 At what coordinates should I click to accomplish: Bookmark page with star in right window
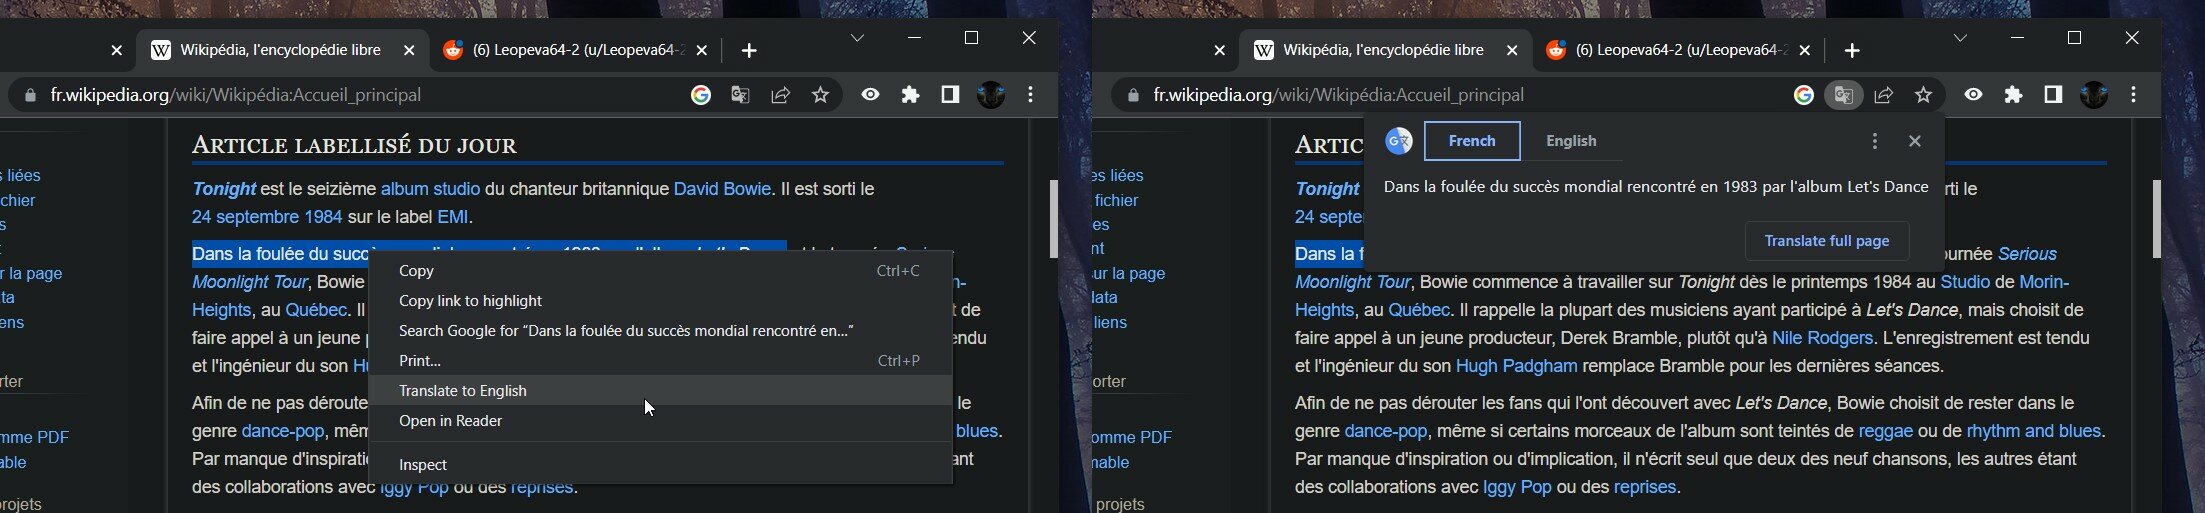click(x=1923, y=95)
